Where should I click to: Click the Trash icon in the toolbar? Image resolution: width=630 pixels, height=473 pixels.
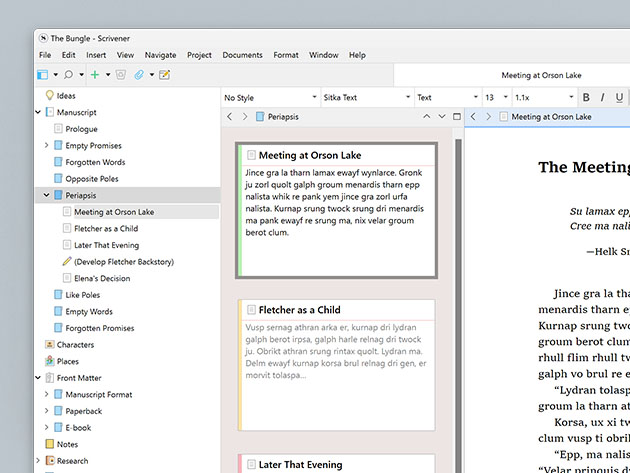click(x=121, y=75)
